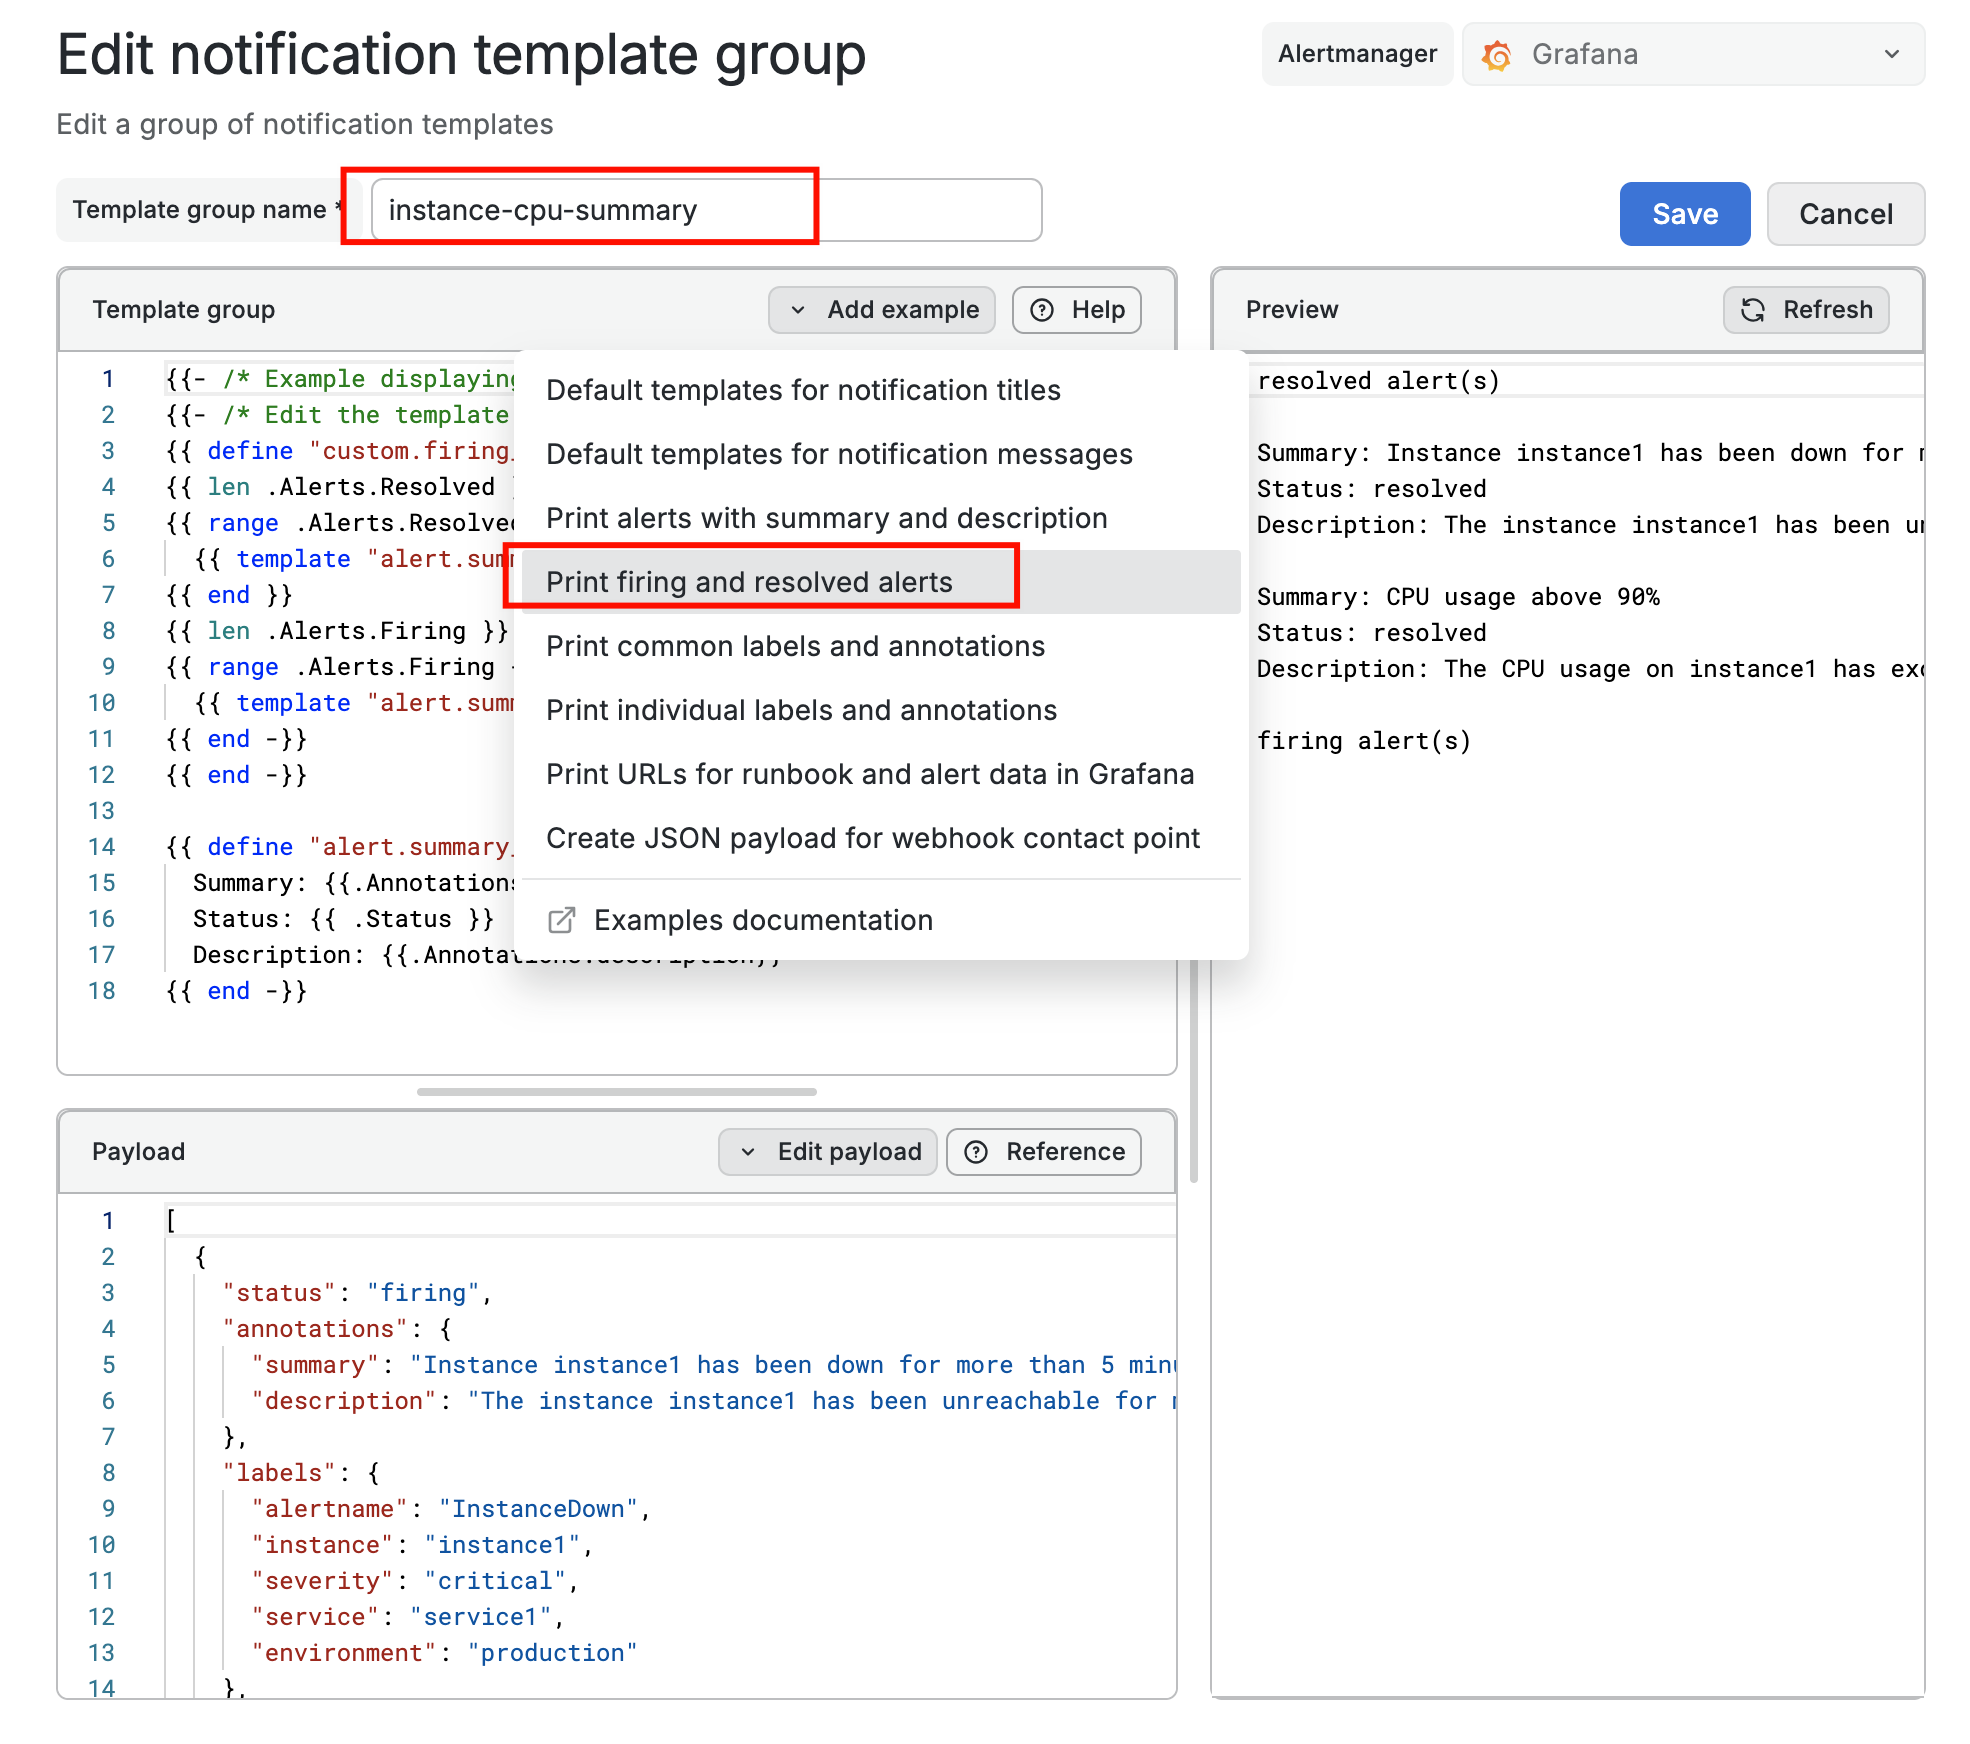Click the external link icon for Examples documentation
This screenshot has width=1970, height=1744.
tap(562, 920)
